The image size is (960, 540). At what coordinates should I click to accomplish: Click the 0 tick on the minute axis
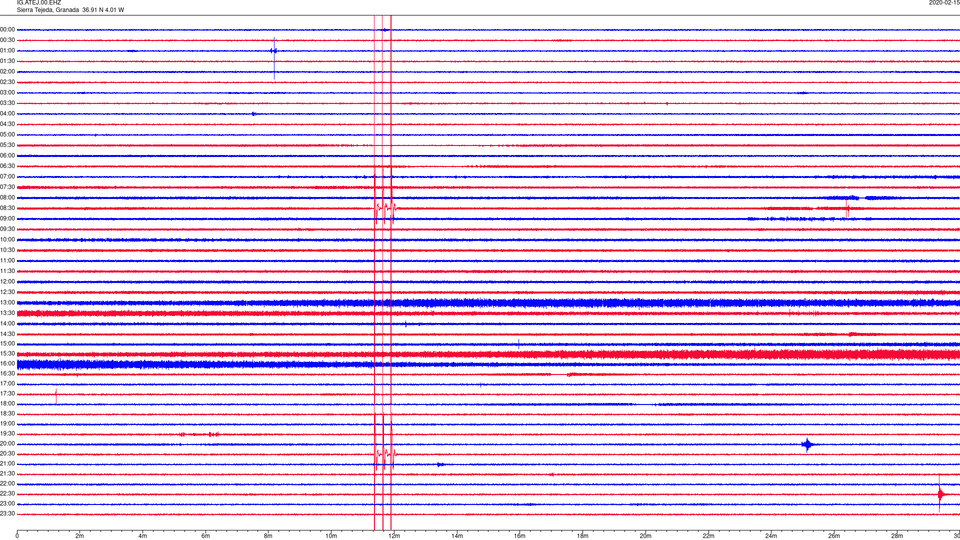[17, 536]
